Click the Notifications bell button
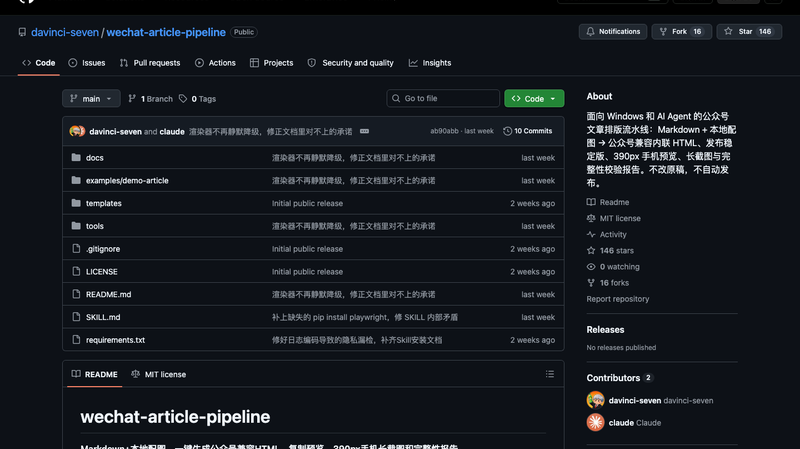 [x=613, y=32]
